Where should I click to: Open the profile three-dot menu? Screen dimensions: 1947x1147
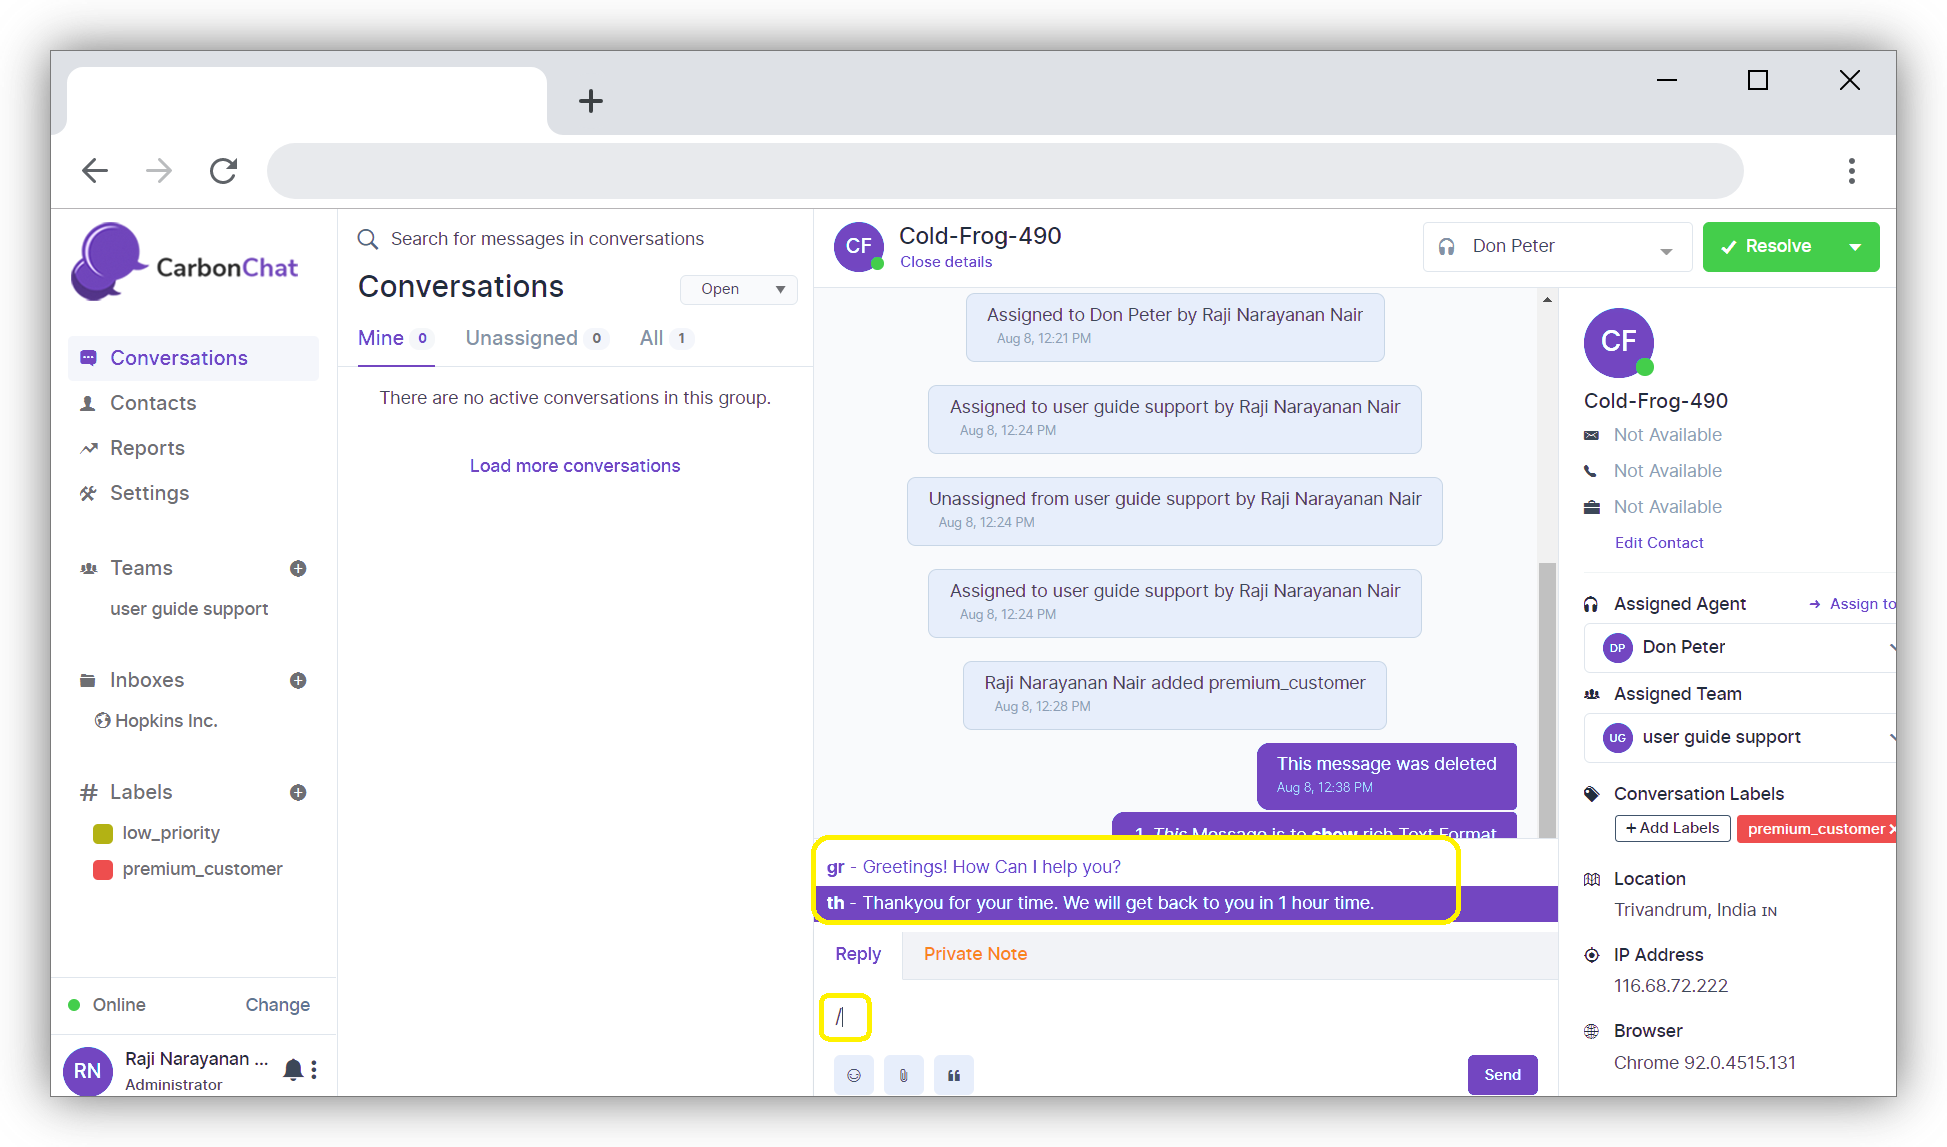[315, 1069]
